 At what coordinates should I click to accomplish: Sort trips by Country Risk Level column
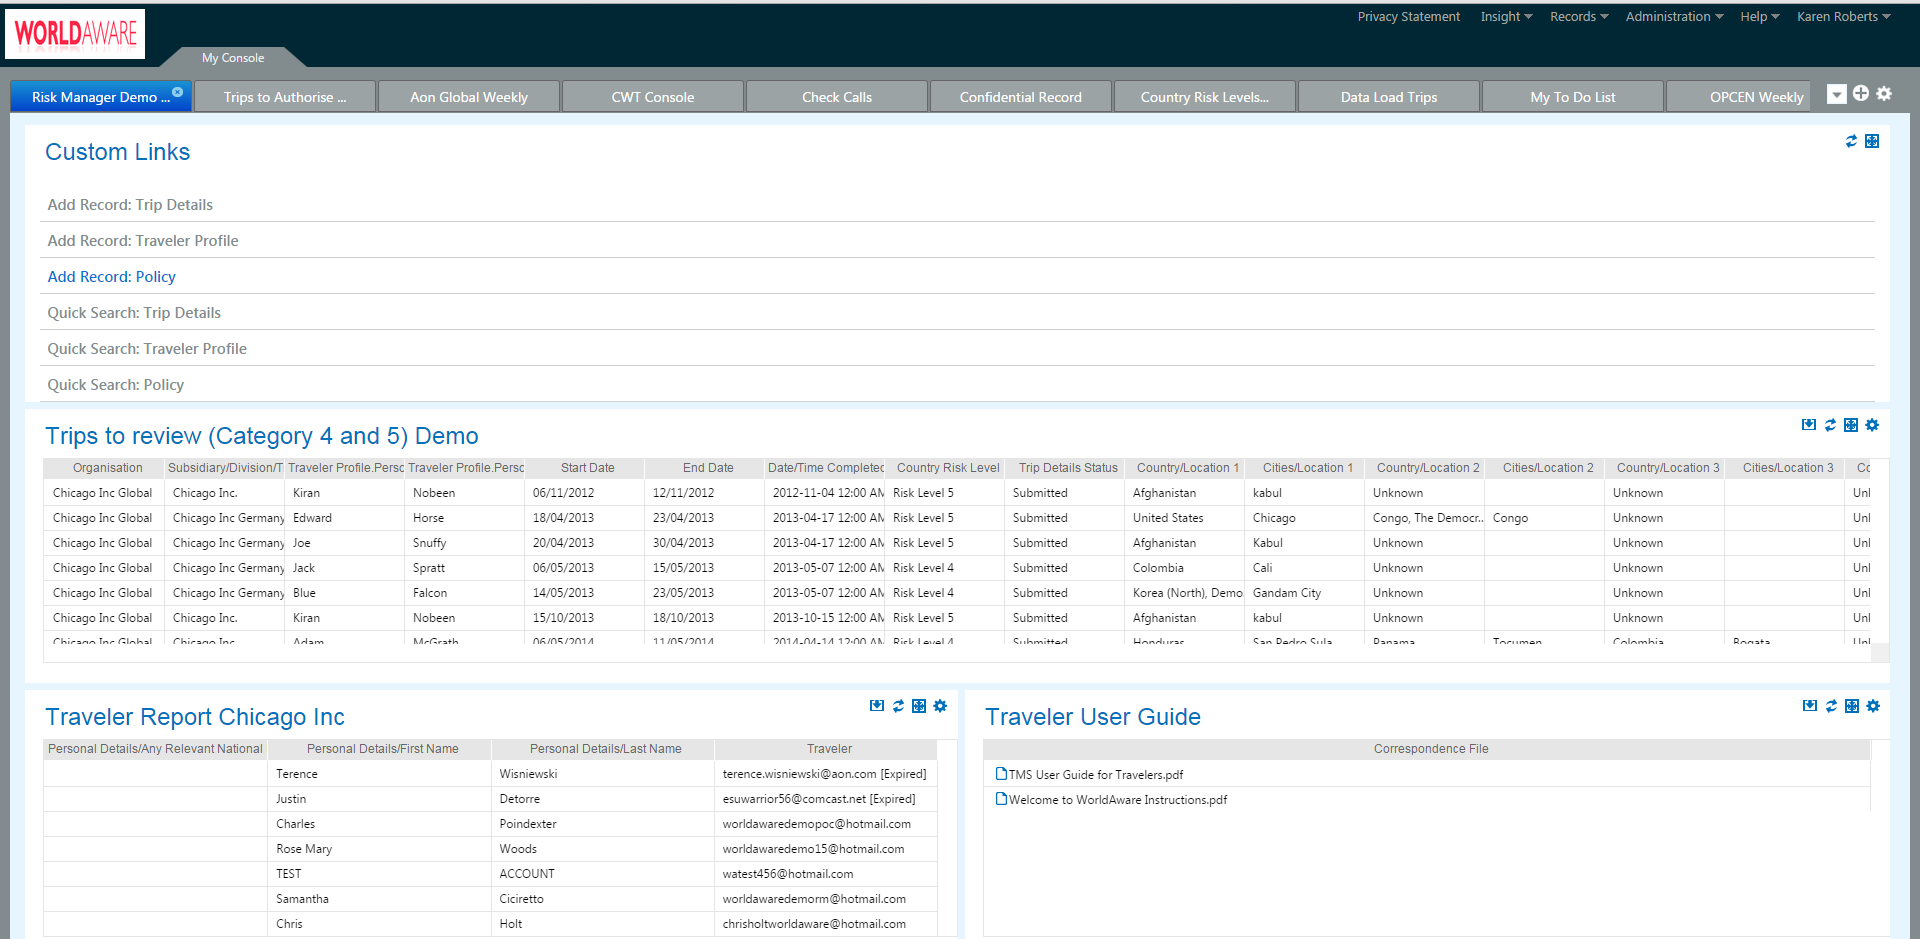[947, 468]
